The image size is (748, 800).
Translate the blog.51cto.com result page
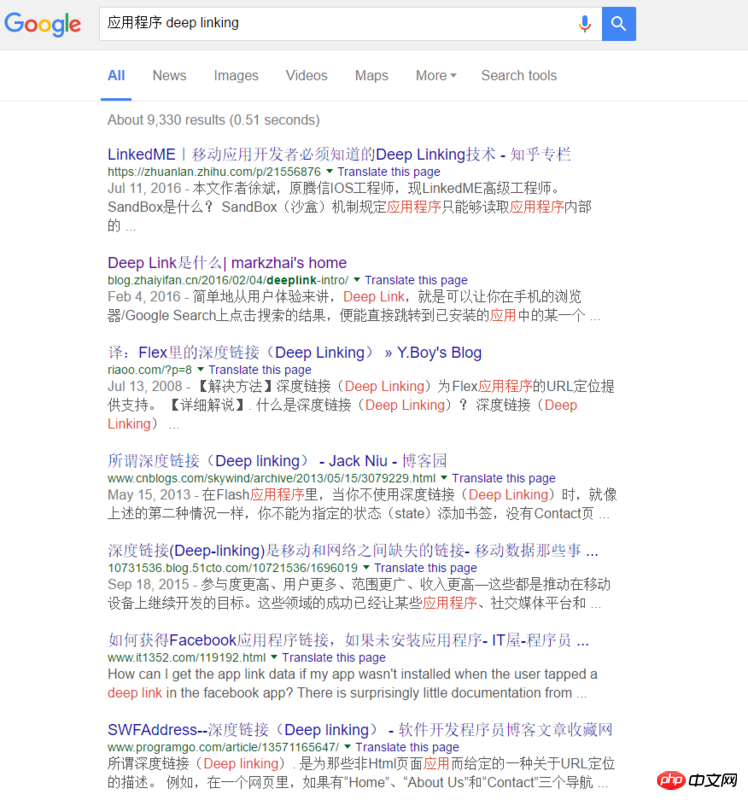[x=426, y=568]
